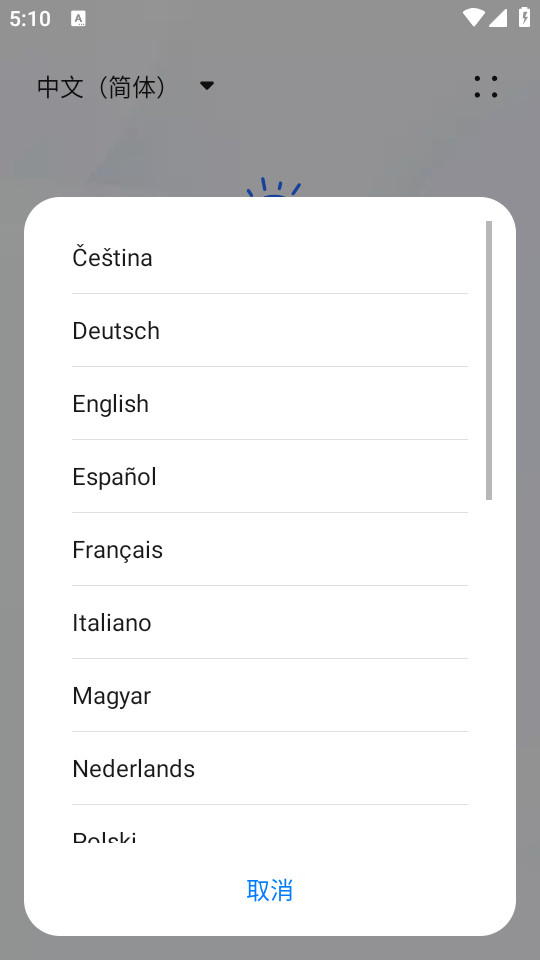Choose Deutsch language option
Screen dimensions: 540x960
270,331
